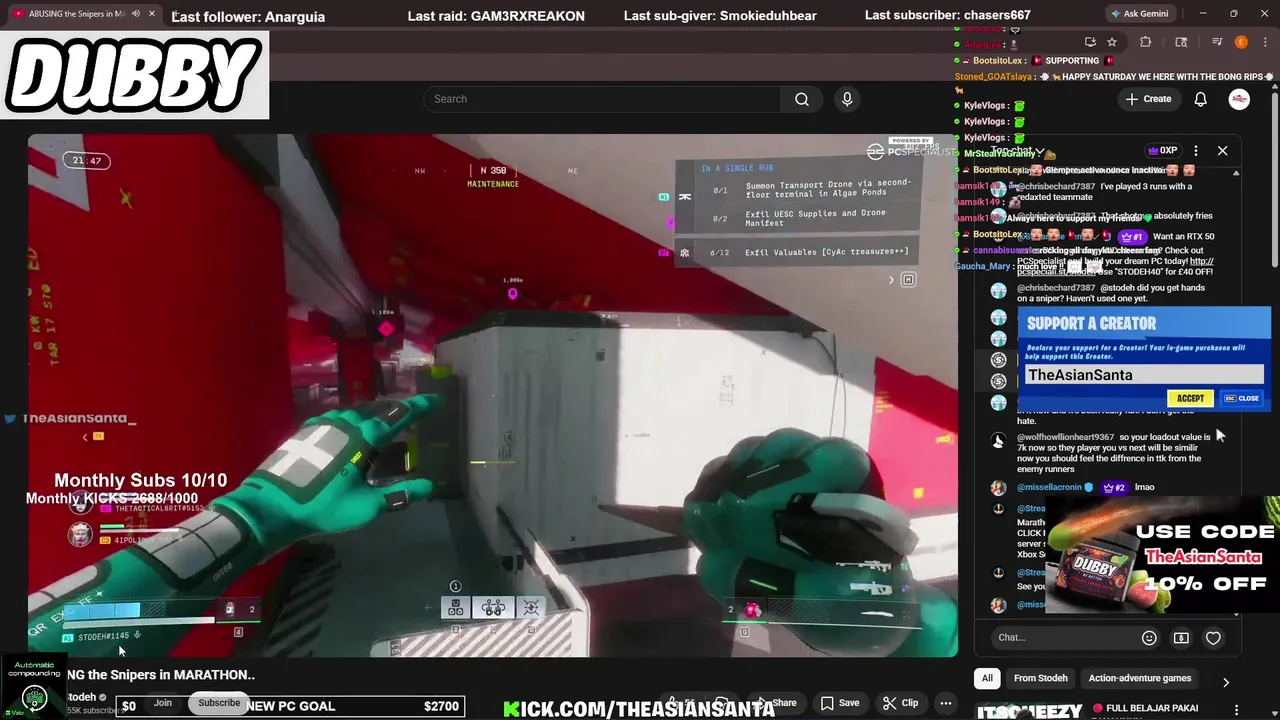Click the chat heart reaction icon
This screenshot has width=1280, height=720.
[1213, 637]
